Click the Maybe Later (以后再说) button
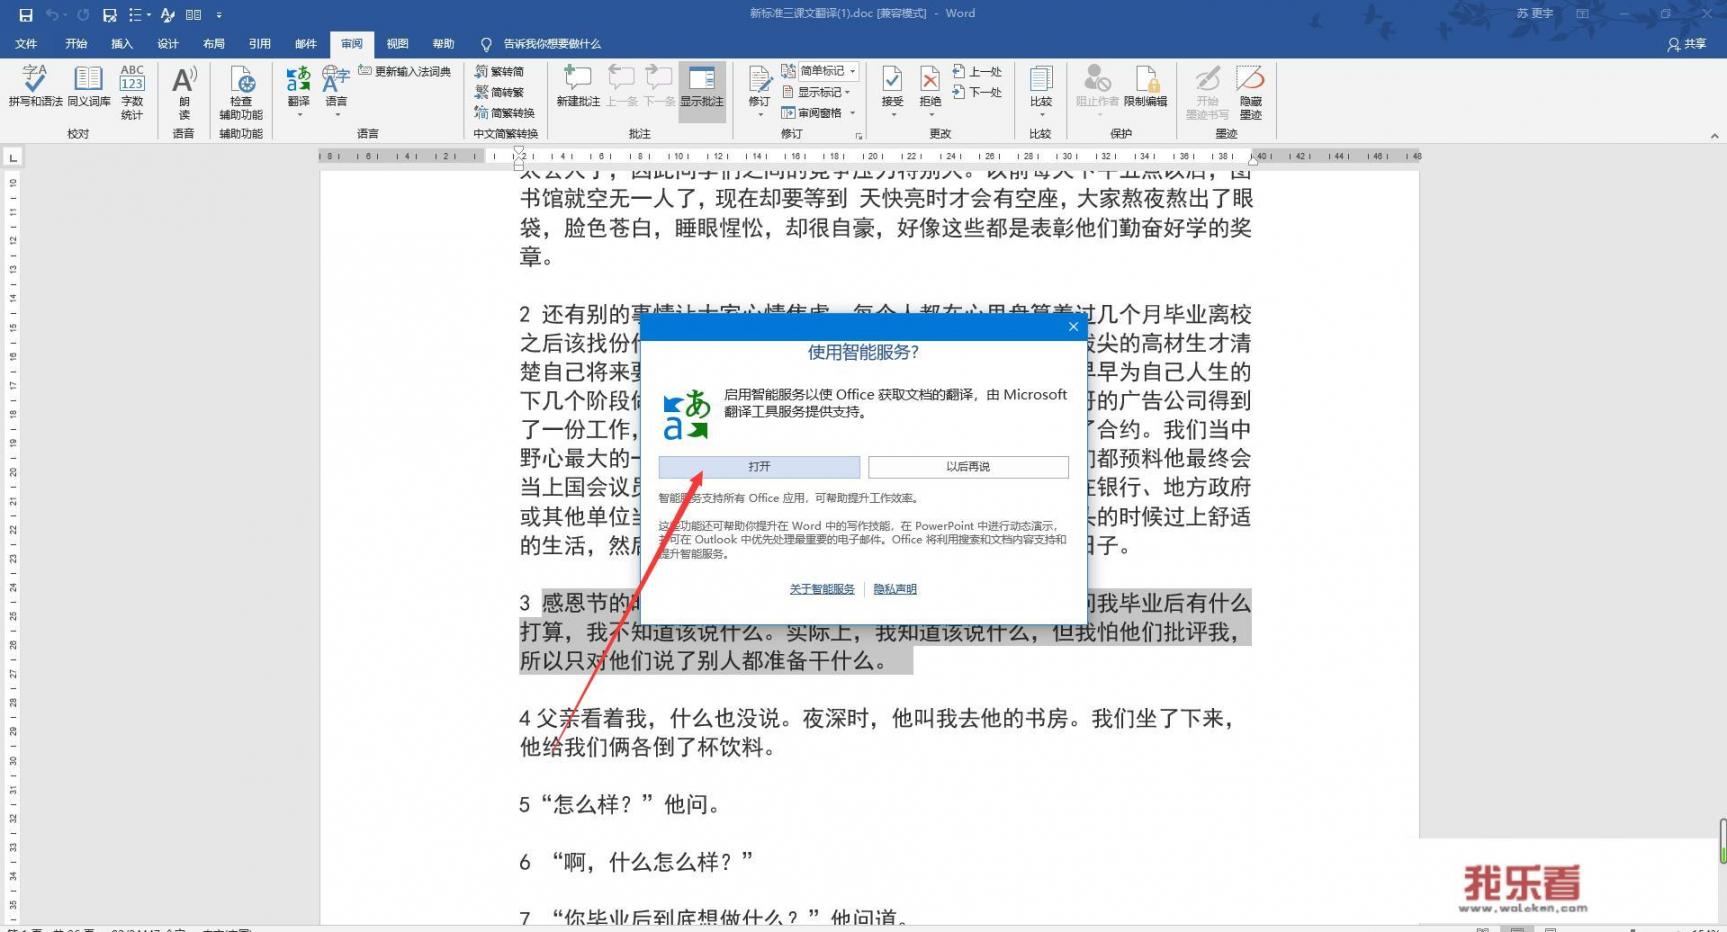Image resolution: width=1727 pixels, height=932 pixels. (x=968, y=467)
